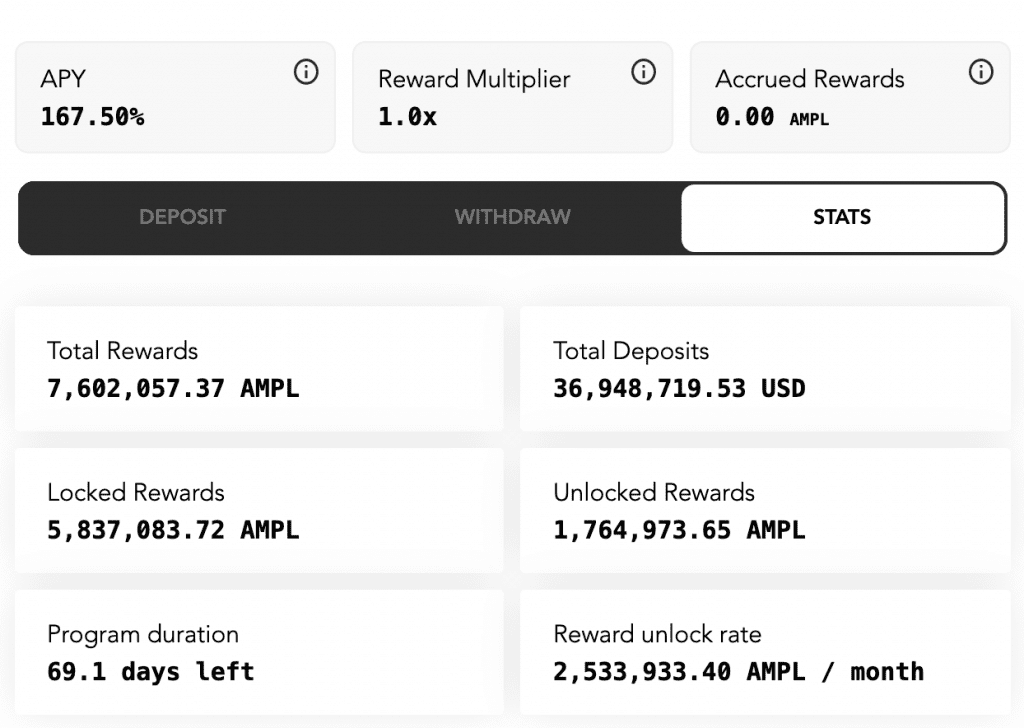Click the Total Rewards label
Screen dimensions: 1024x728
click(122, 351)
